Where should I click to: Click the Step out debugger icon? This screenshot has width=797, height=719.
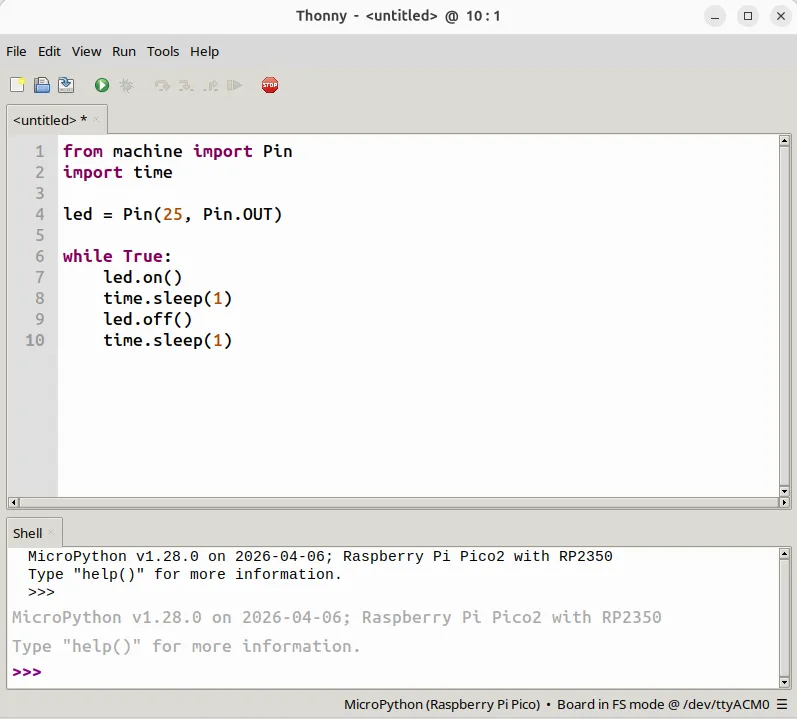(210, 85)
